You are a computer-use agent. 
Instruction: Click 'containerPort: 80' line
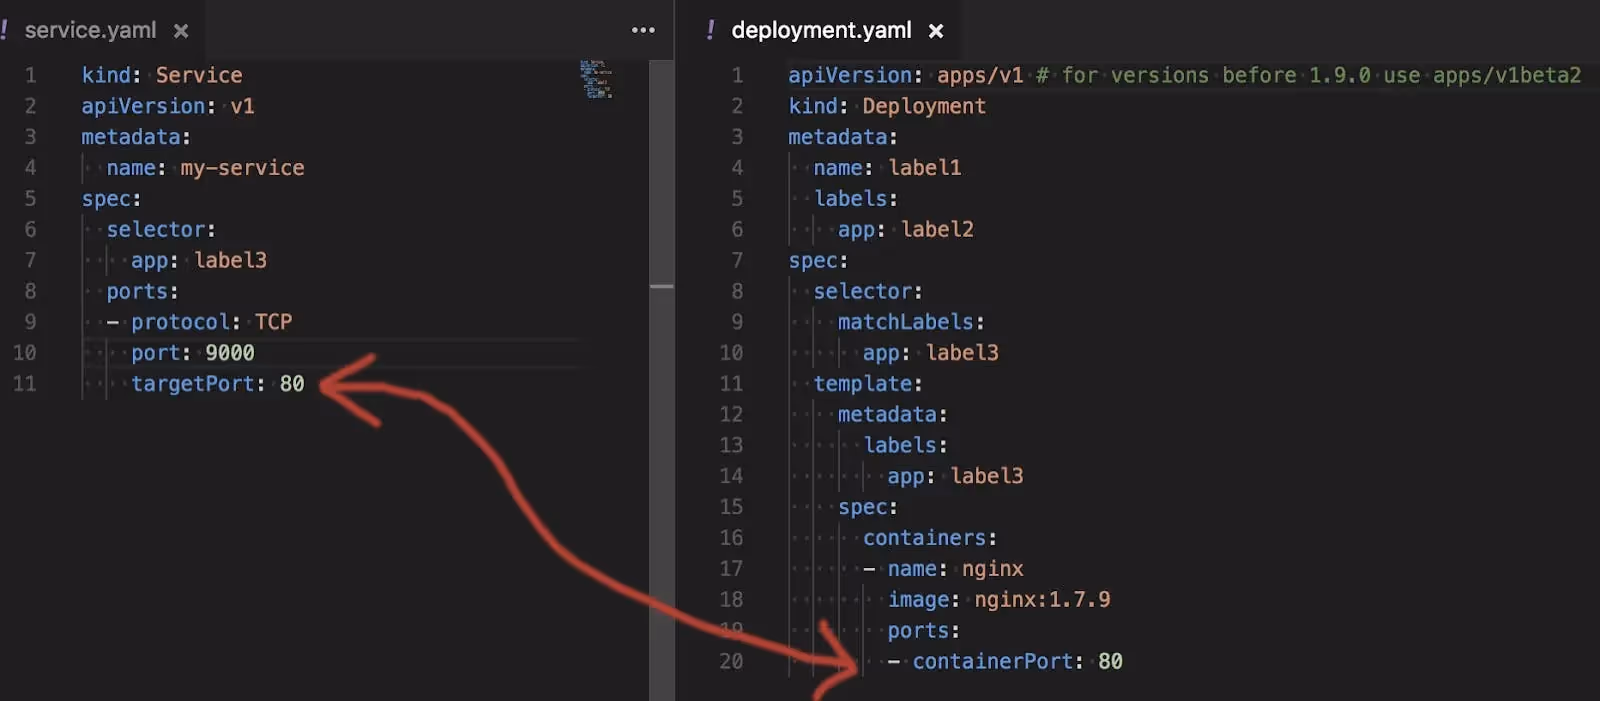1017,661
